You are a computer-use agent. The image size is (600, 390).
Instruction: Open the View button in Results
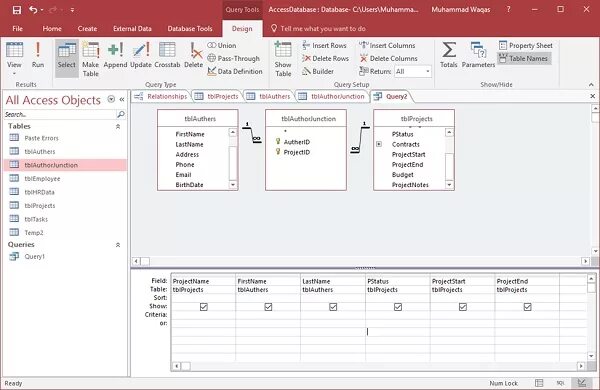pyautogui.click(x=14, y=59)
